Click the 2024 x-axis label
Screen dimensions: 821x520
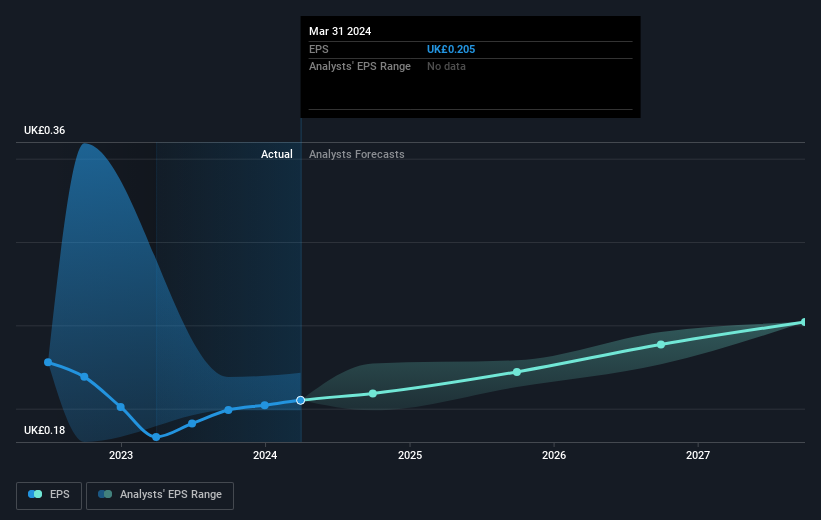(265, 455)
